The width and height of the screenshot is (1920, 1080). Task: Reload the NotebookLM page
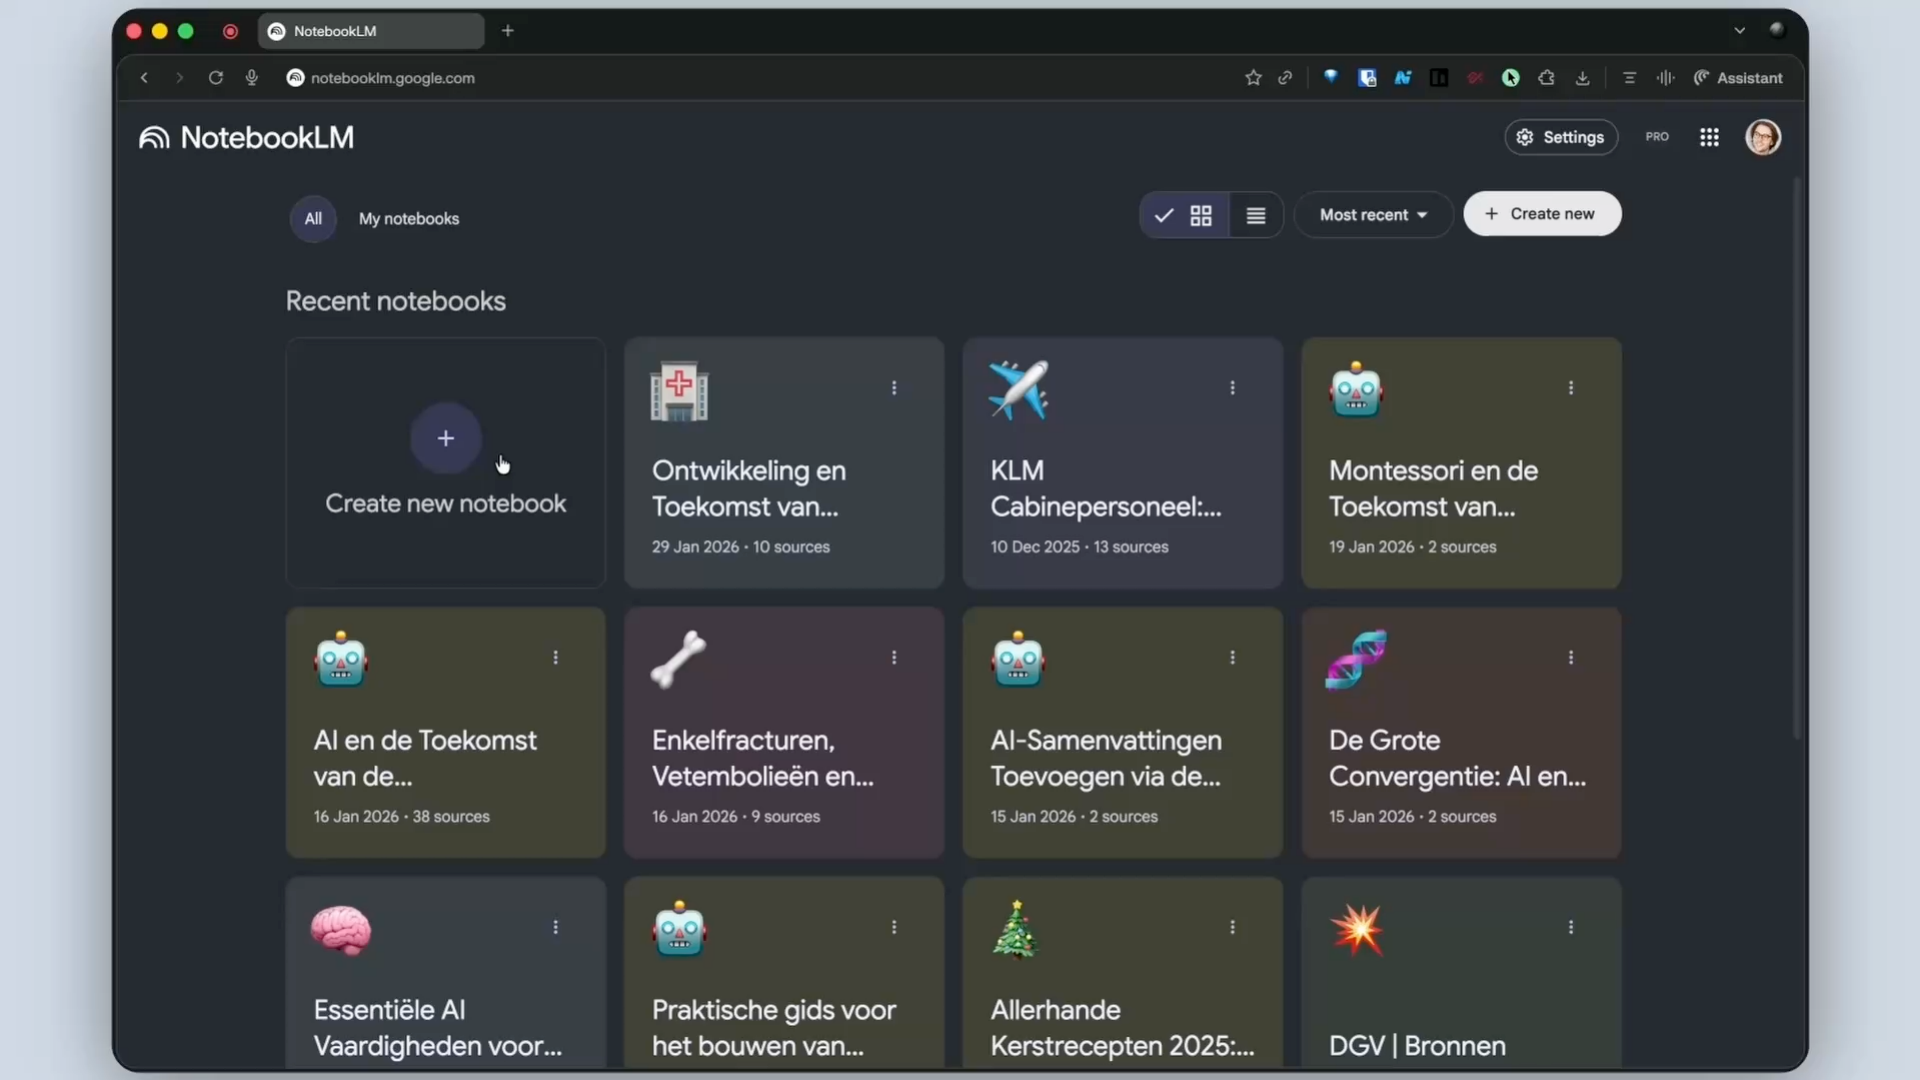[x=215, y=78]
